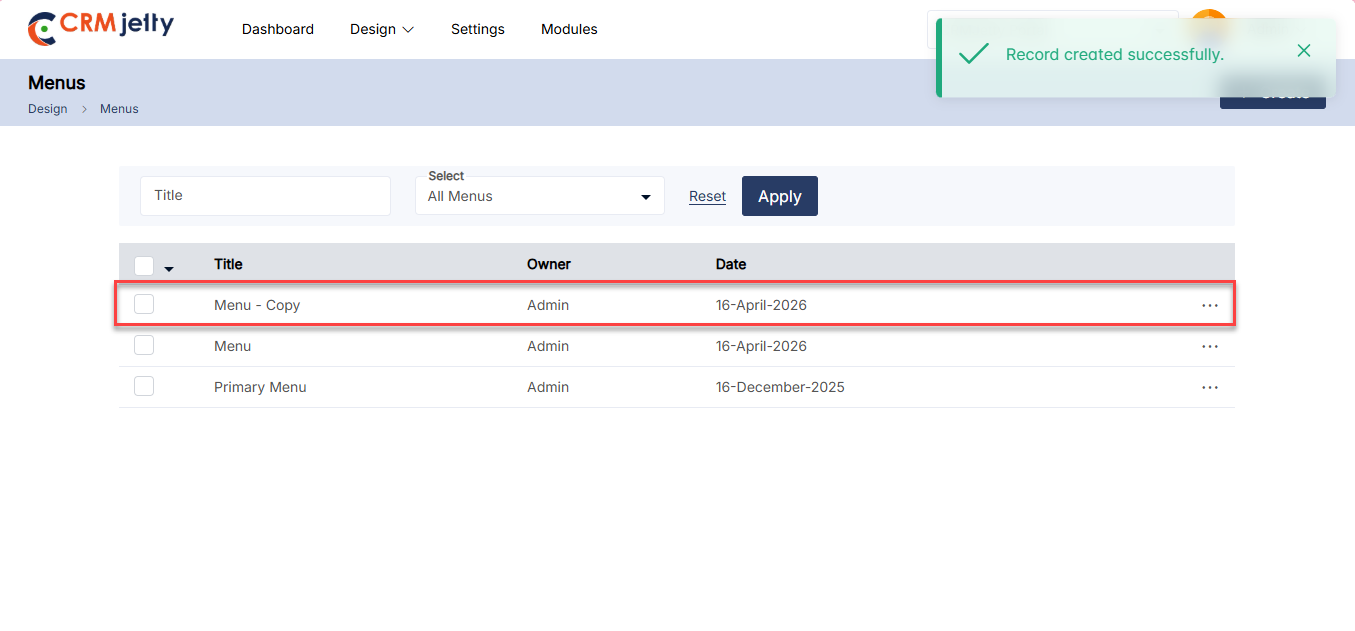Click the green checkmark success icon
This screenshot has height=631, width=1355.
[x=973, y=54]
